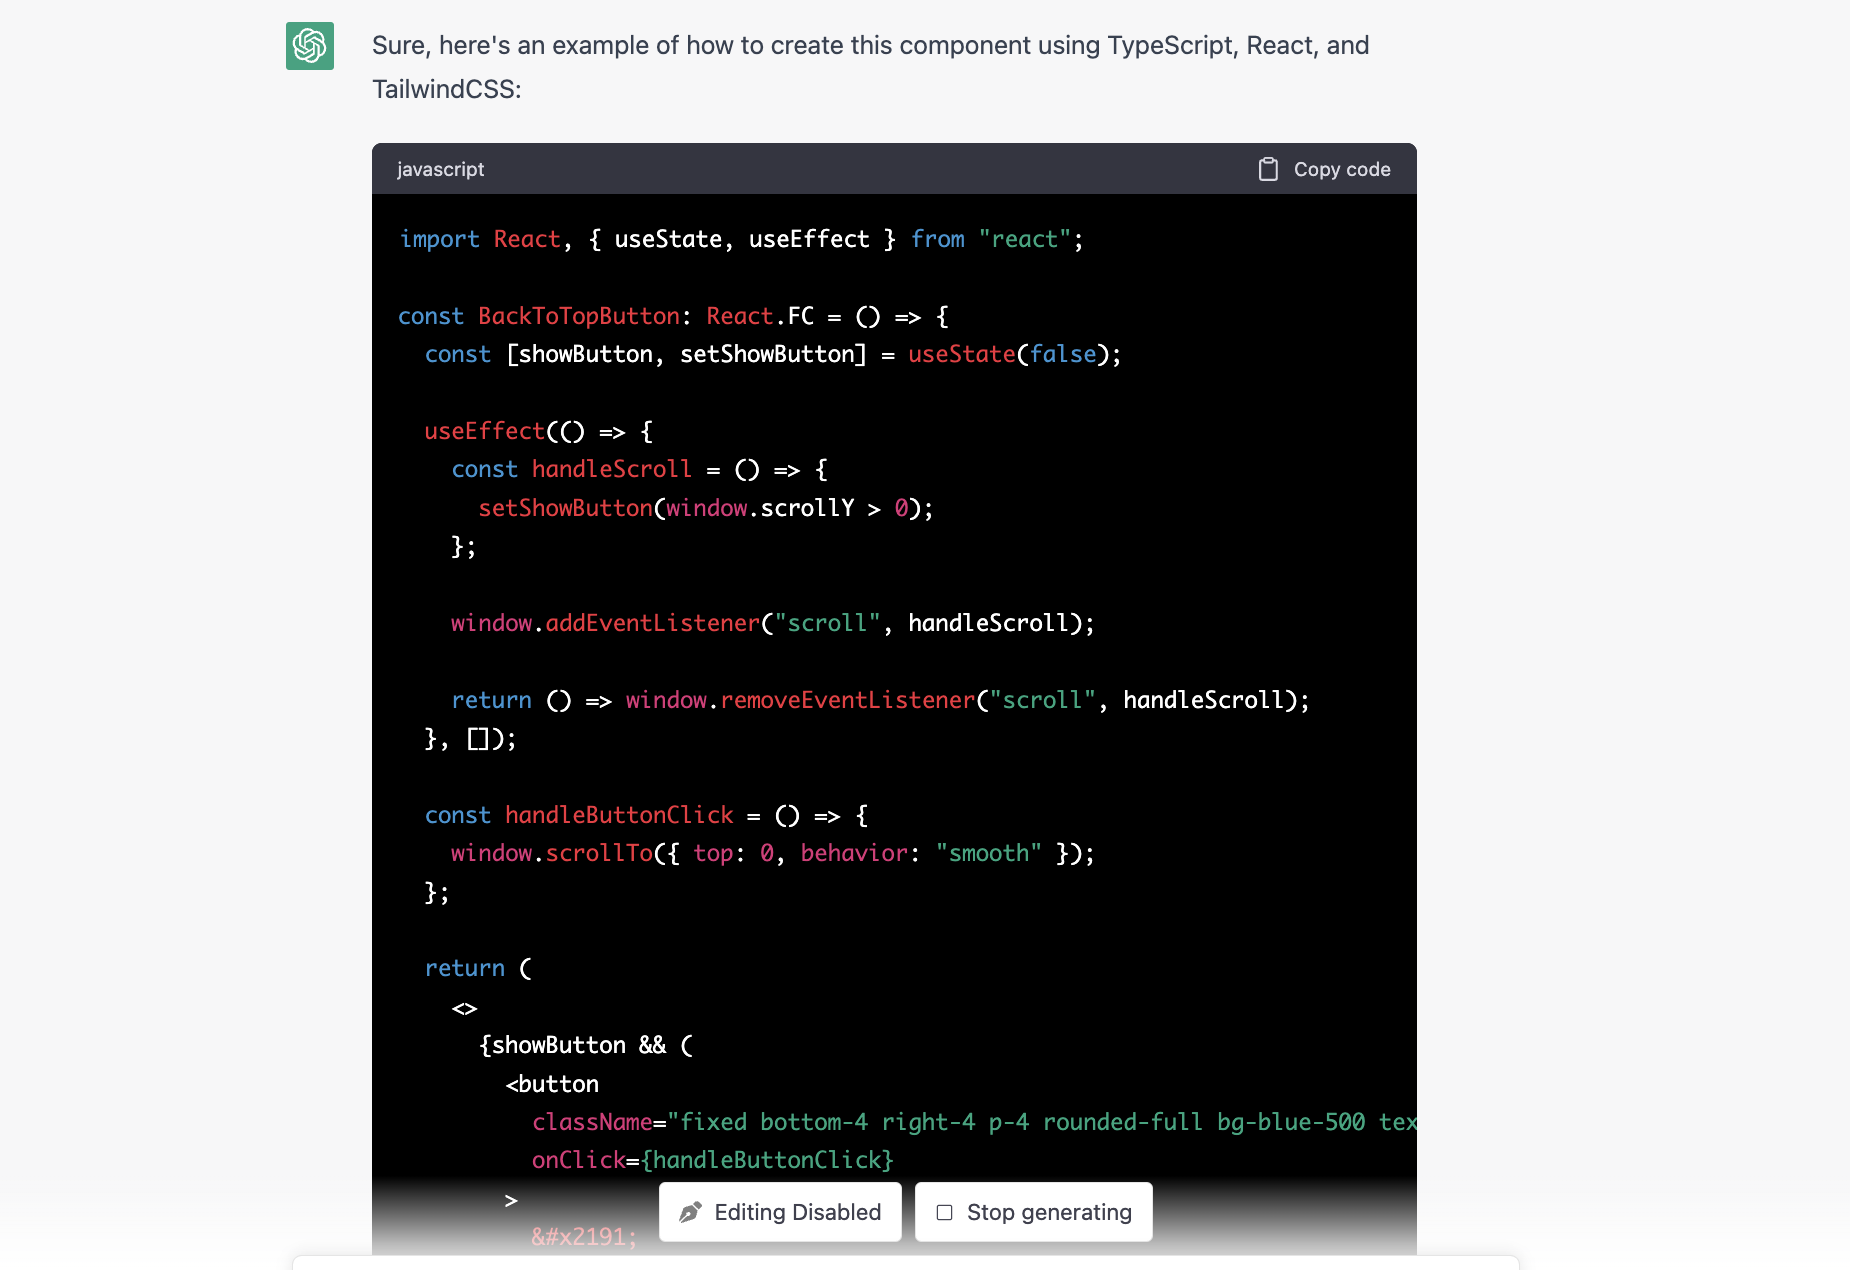Click the ChatGPT avatar icon
Viewport: 1850px width, 1270px height.
pyautogui.click(x=310, y=46)
